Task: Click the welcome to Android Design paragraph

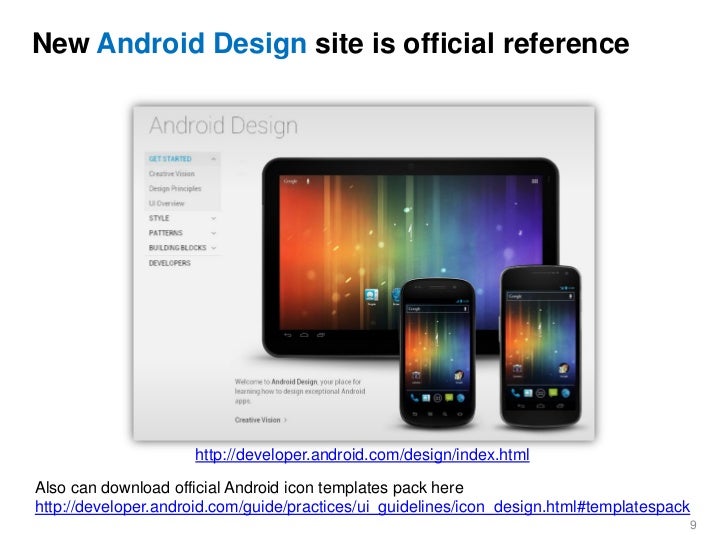Action: click(300, 391)
